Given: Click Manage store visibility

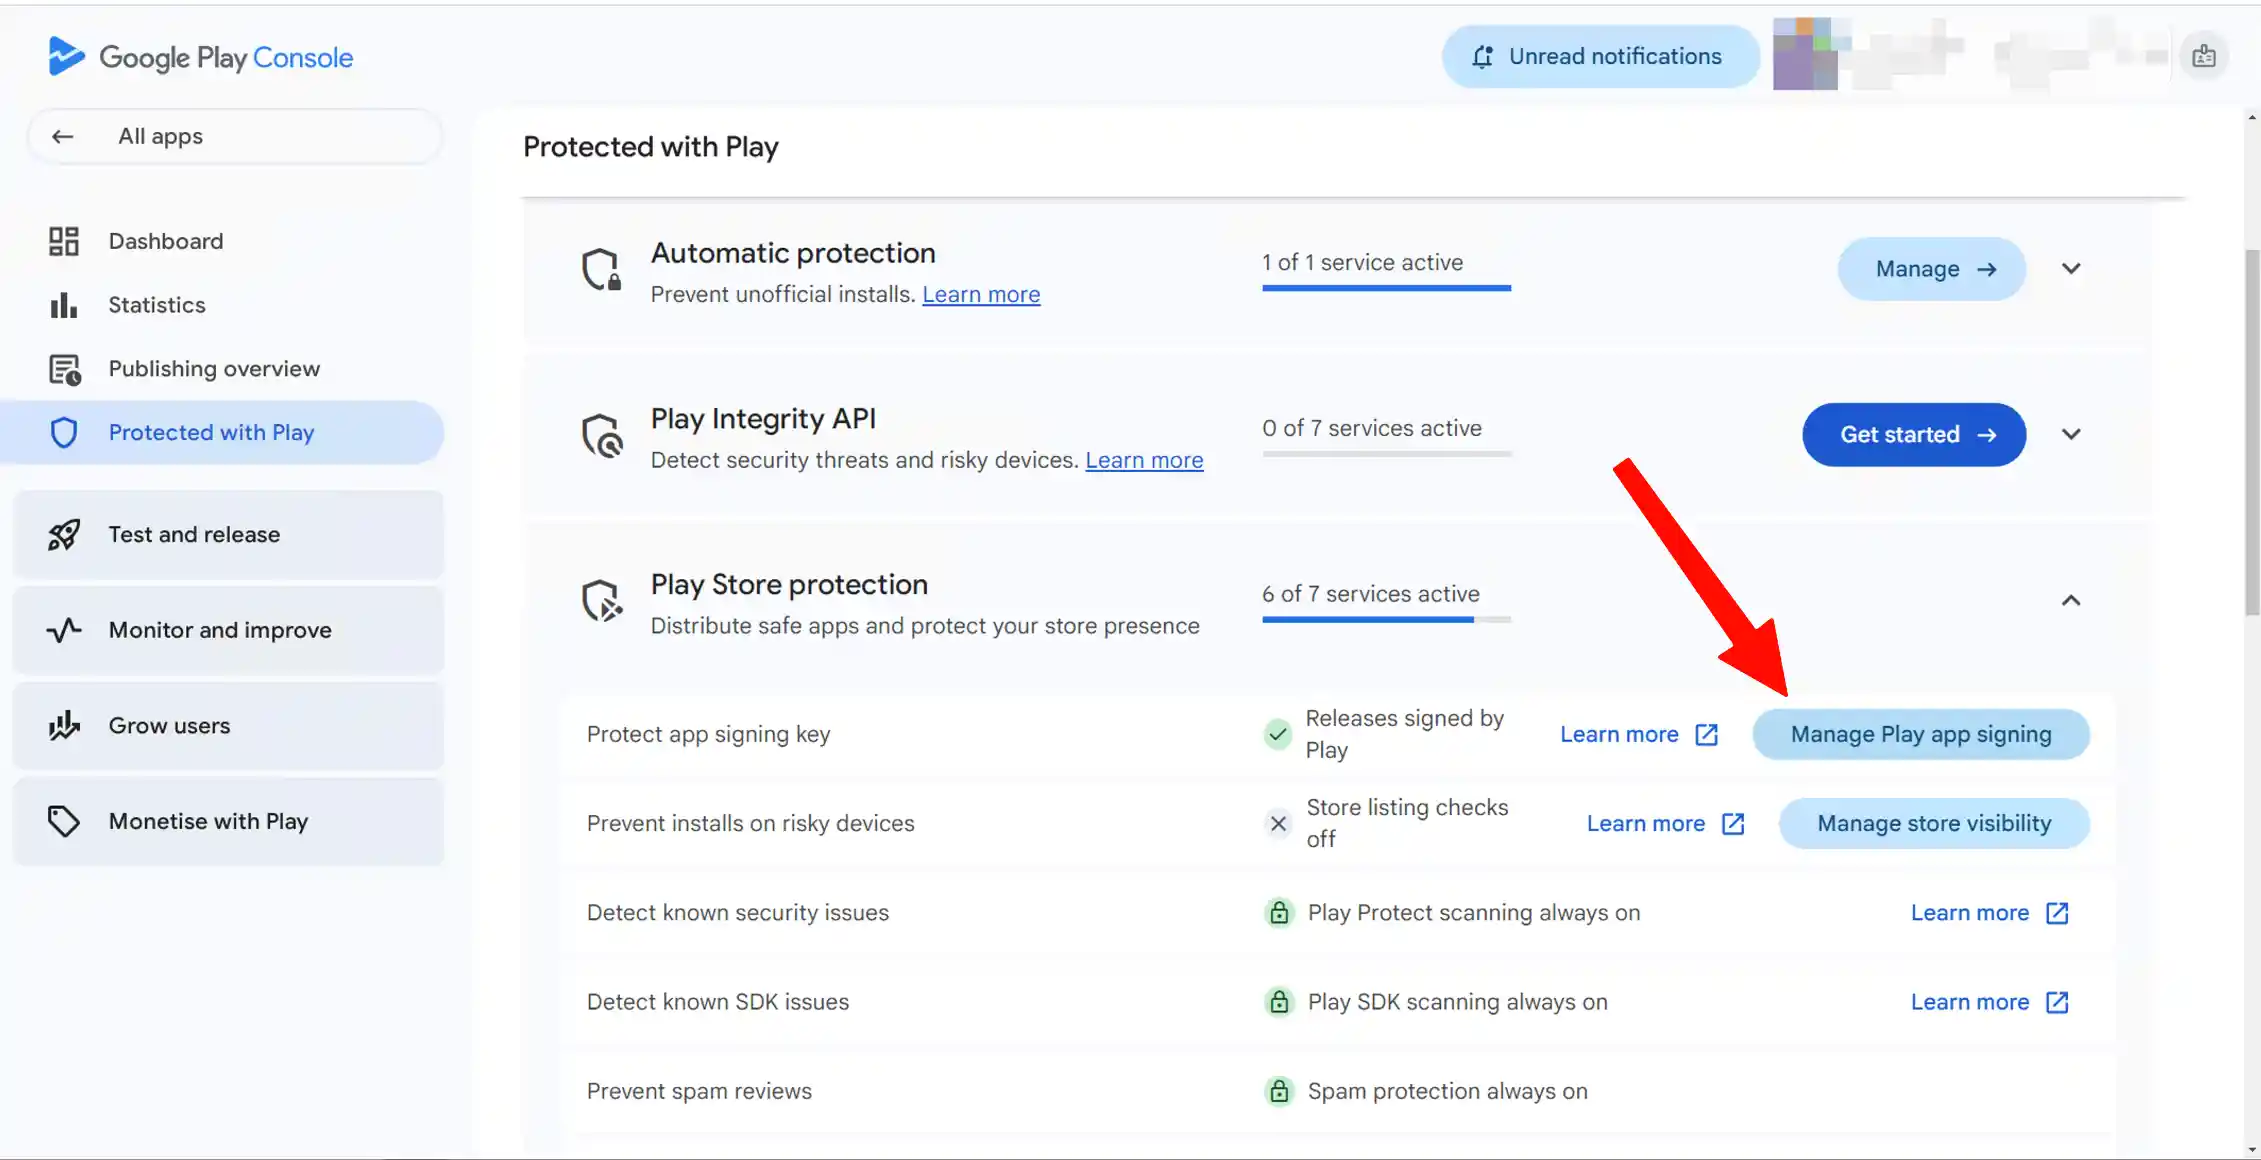Looking at the screenshot, I should (1934, 824).
